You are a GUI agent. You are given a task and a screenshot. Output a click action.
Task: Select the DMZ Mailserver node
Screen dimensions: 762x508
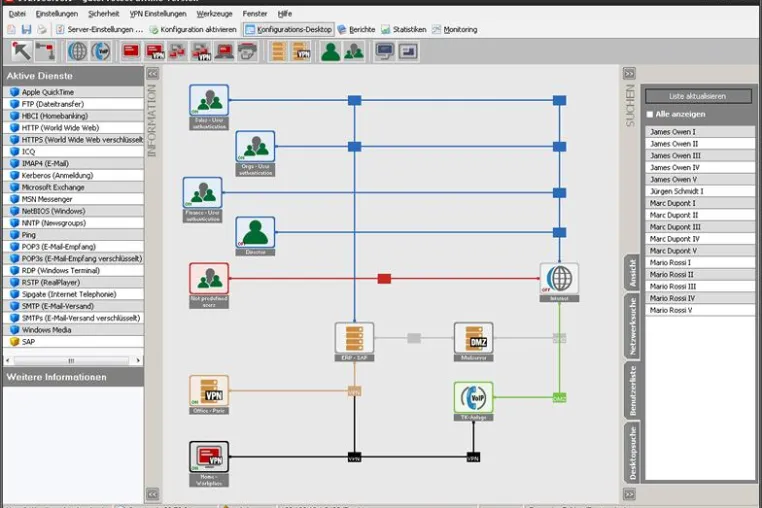tap(473, 338)
